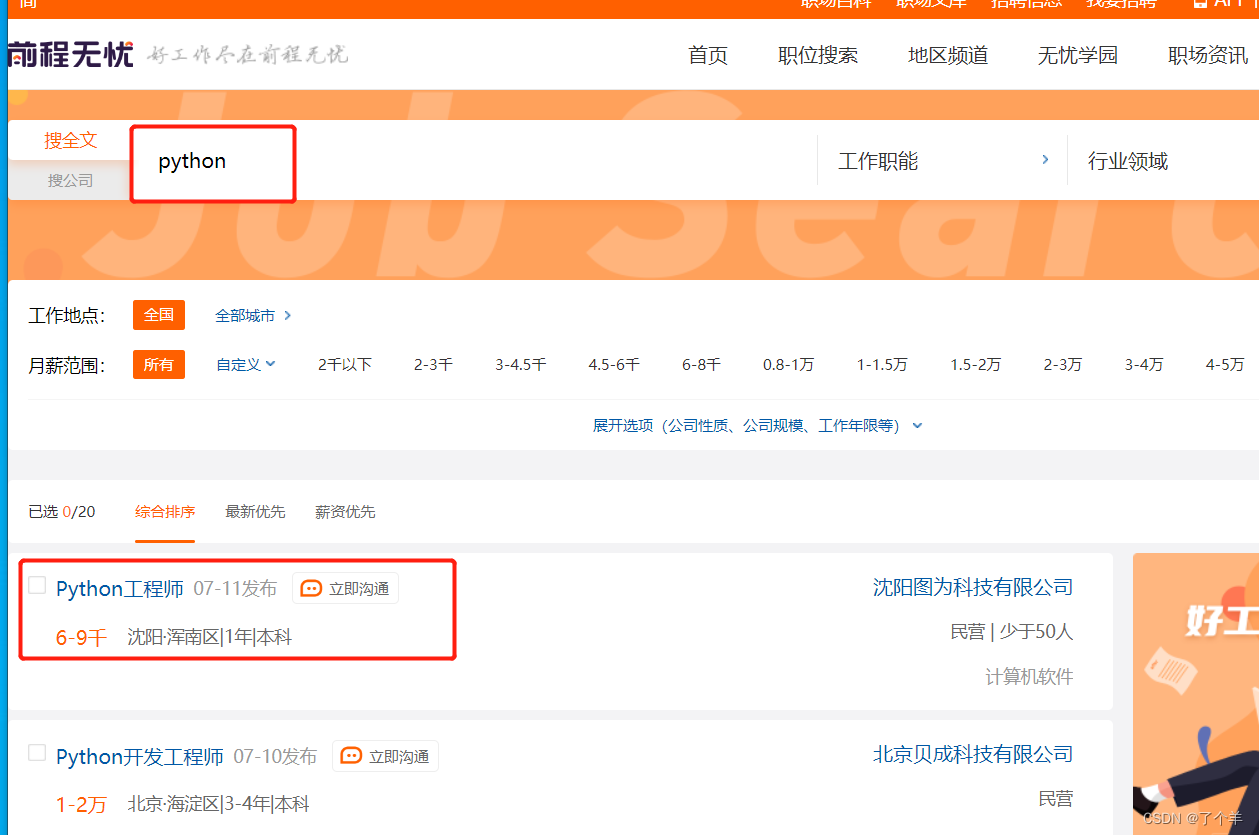
Task: Select the 全国 work location button
Action: 159,315
